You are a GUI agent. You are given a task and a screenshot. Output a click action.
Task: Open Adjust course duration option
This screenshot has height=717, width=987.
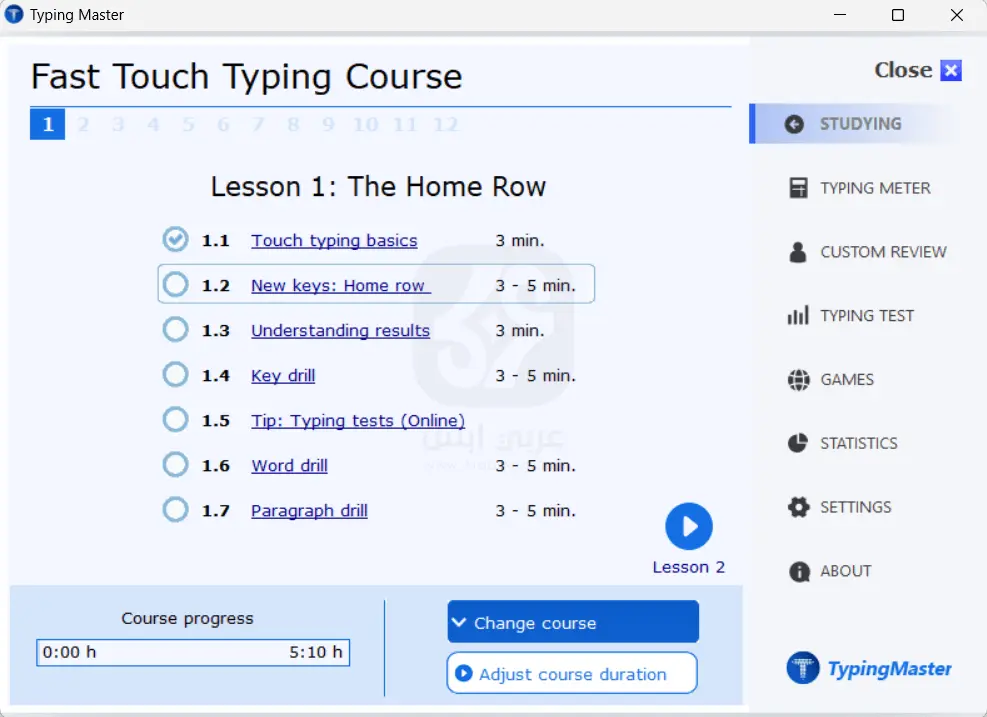click(572, 673)
